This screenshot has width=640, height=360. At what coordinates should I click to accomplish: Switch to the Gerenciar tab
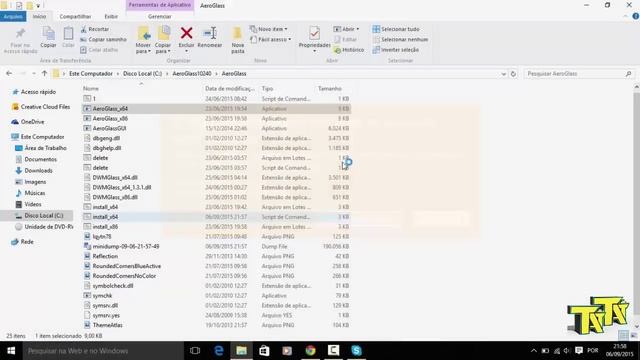[160, 16]
